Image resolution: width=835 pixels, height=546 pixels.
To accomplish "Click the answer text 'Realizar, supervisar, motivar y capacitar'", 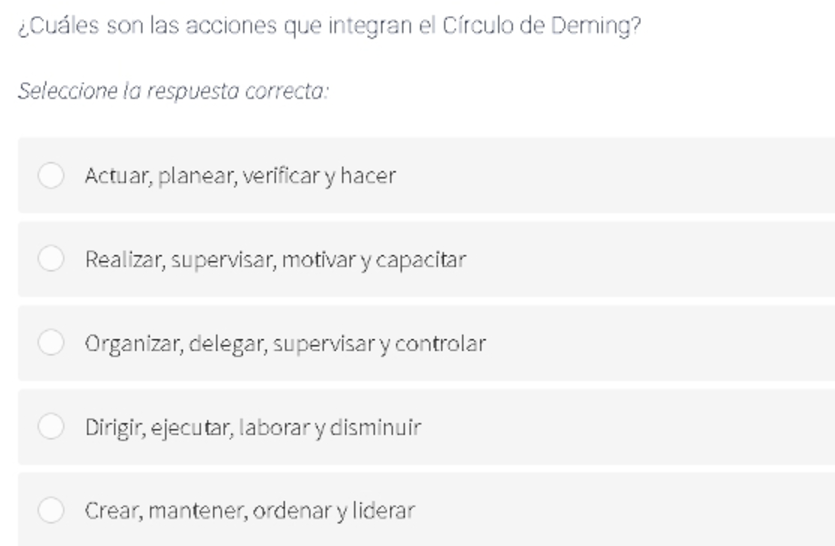I will tap(275, 260).
